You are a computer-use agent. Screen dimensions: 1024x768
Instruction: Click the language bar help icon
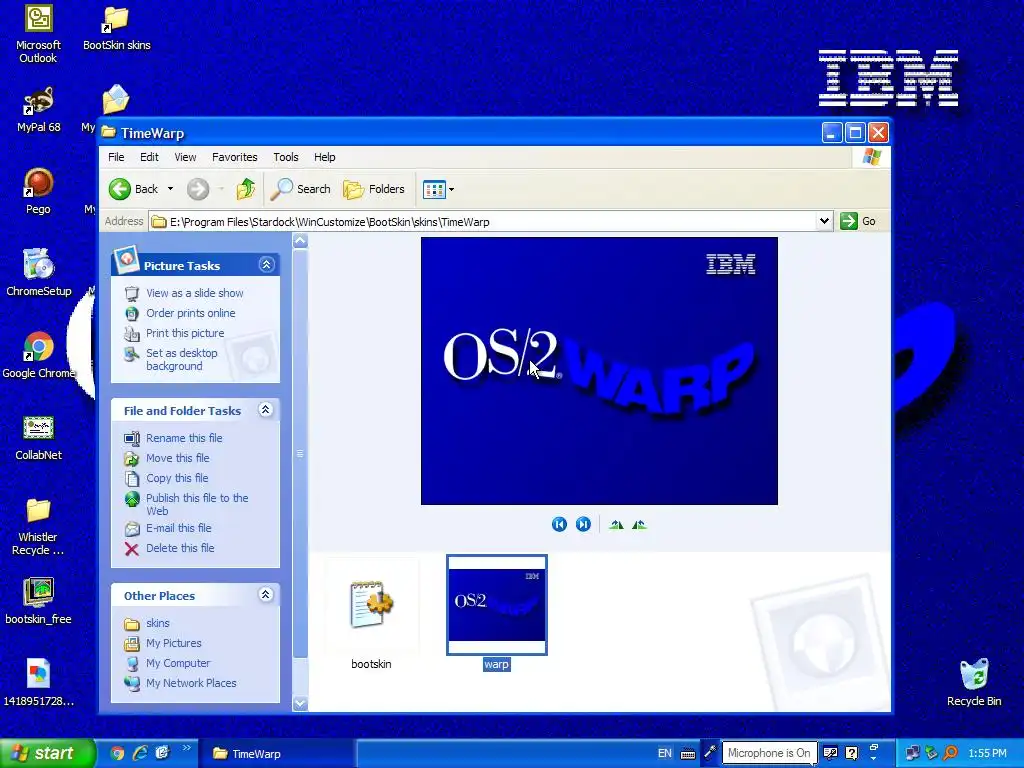tap(852, 753)
